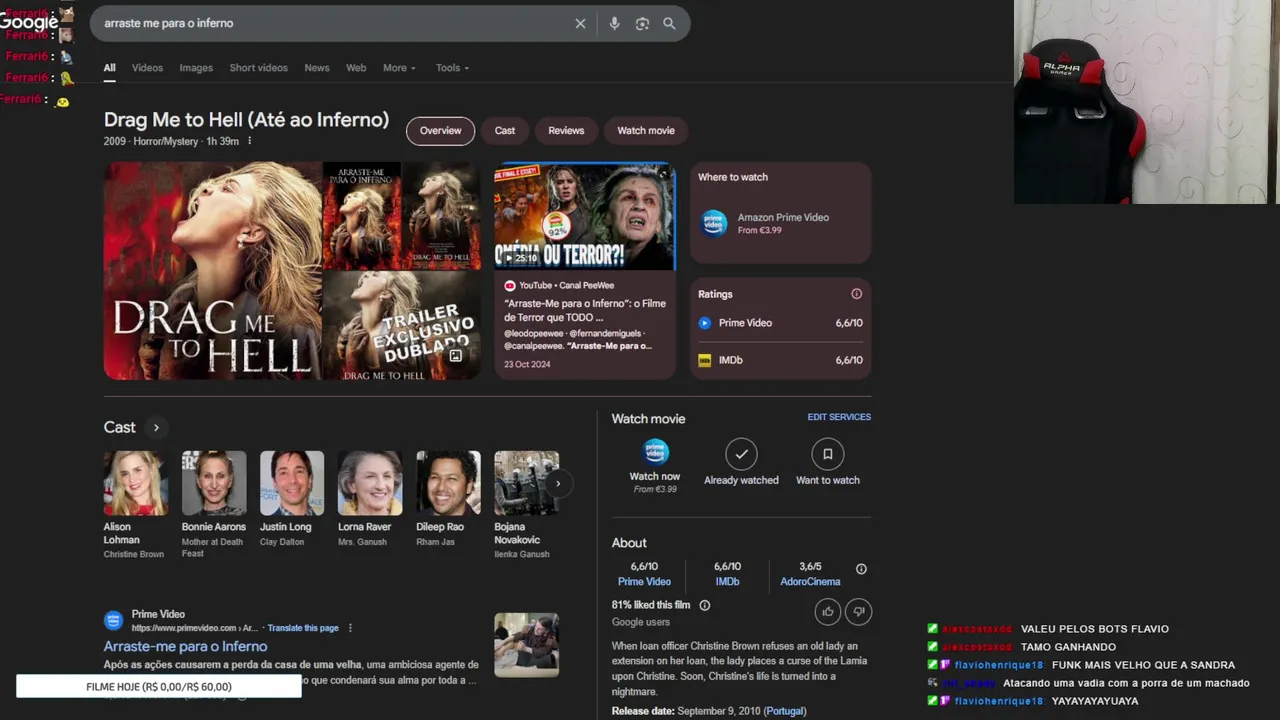
Task: Play Canal PeeWee YouTube video thumbnail
Action: click(584, 216)
